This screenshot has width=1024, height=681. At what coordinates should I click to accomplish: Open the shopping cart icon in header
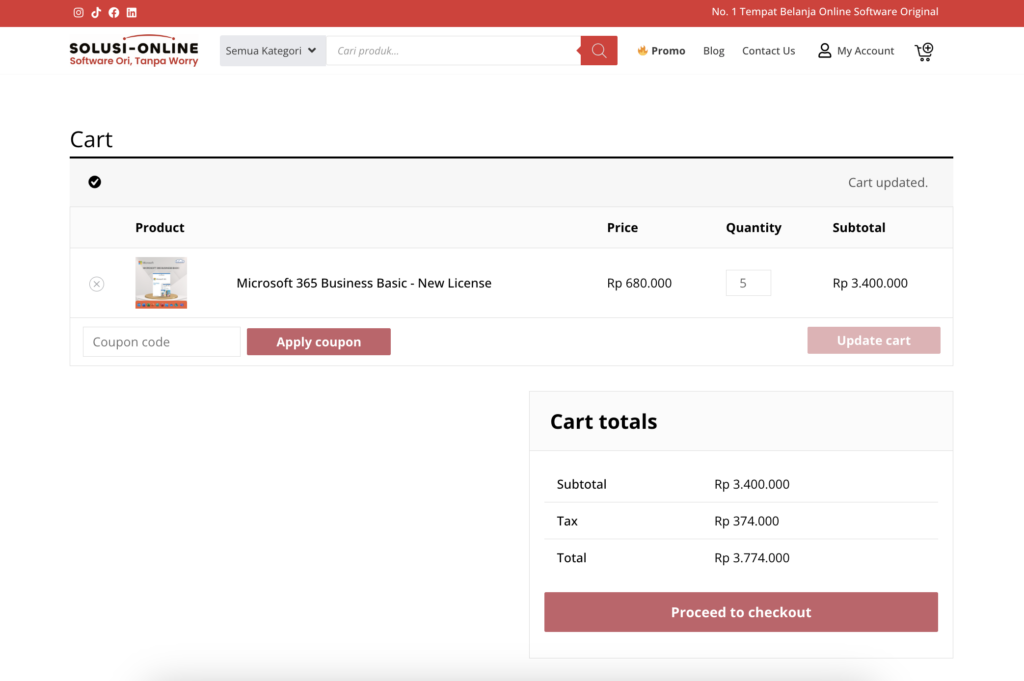[x=924, y=52]
